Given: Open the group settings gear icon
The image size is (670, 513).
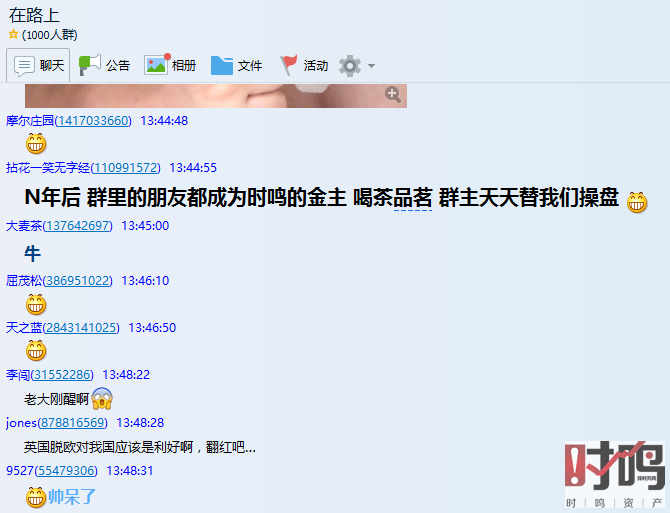Looking at the screenshot, I should (x=350, y=66).
